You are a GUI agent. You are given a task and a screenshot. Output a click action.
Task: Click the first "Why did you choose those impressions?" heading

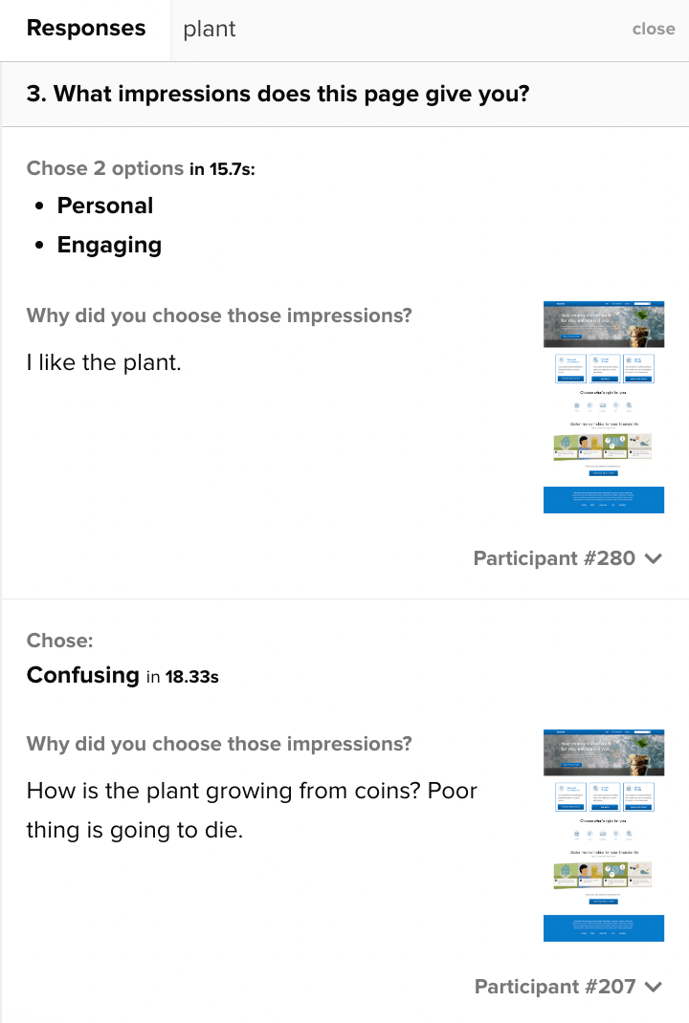coord(219,316)
